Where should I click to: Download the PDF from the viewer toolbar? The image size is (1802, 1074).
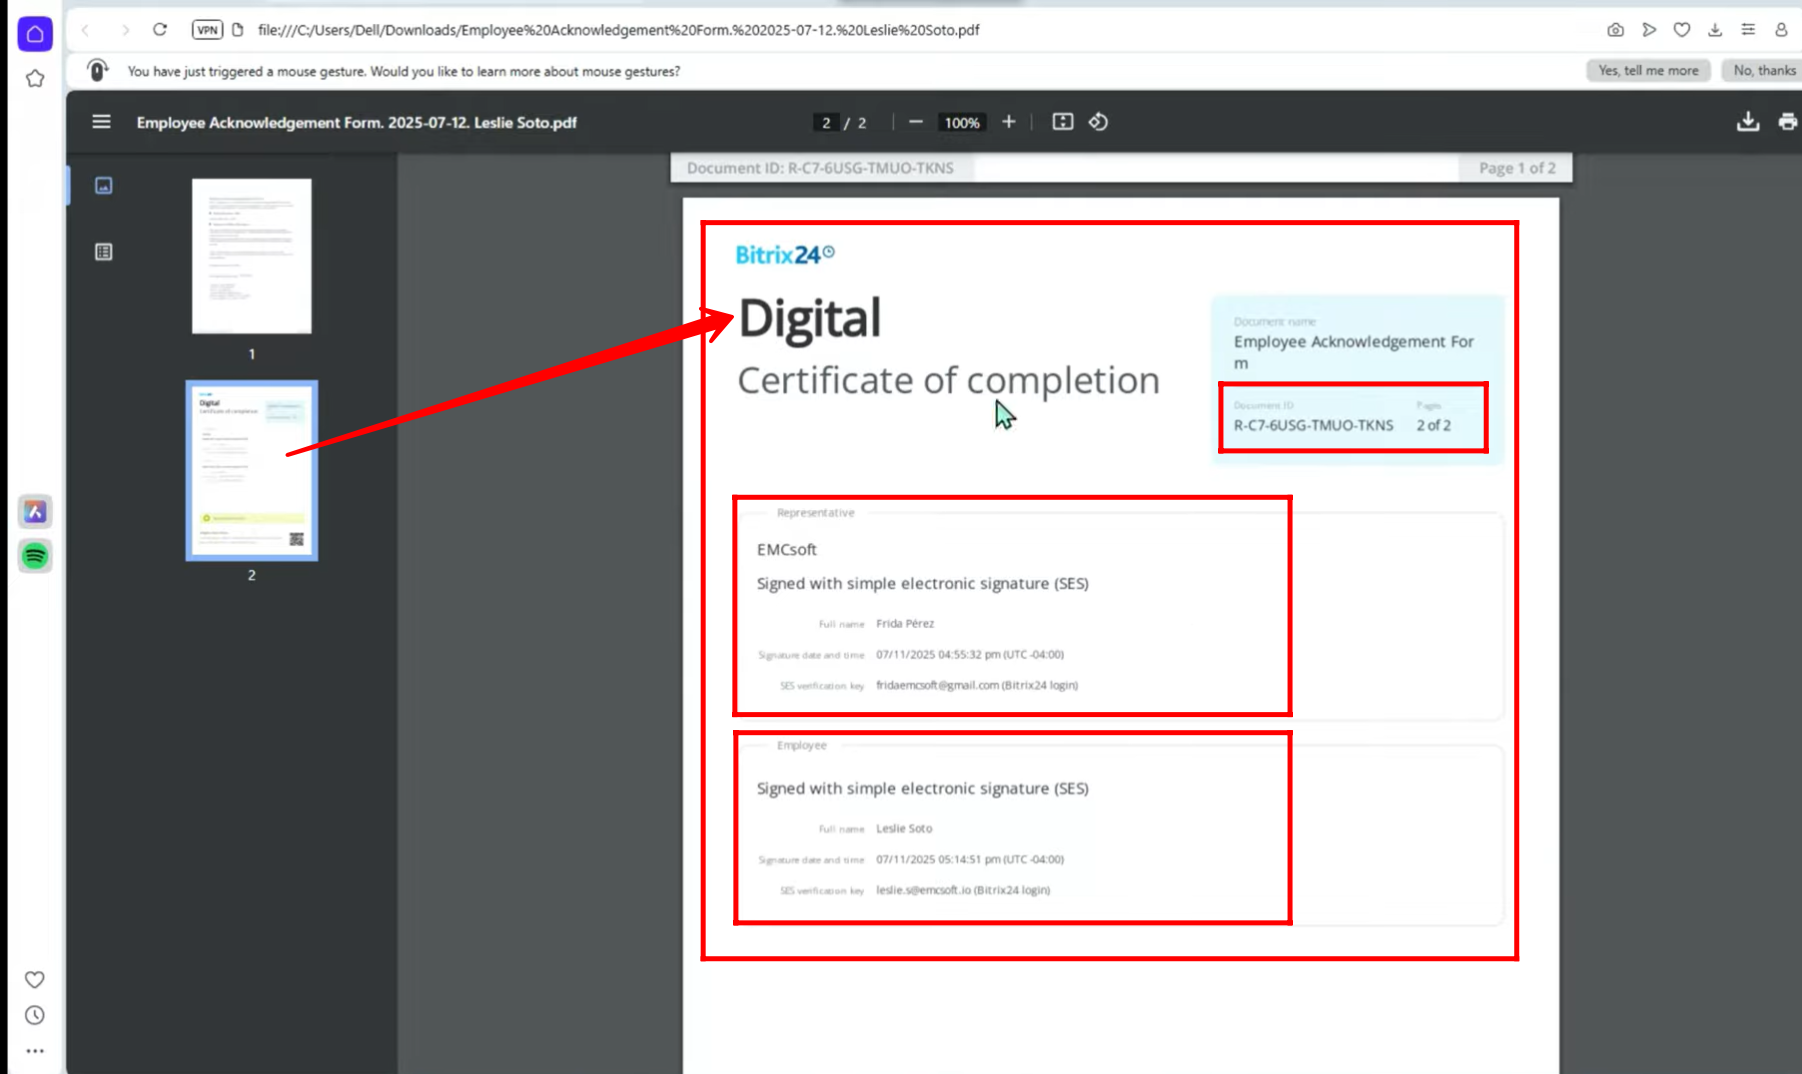click(1748, 122)
